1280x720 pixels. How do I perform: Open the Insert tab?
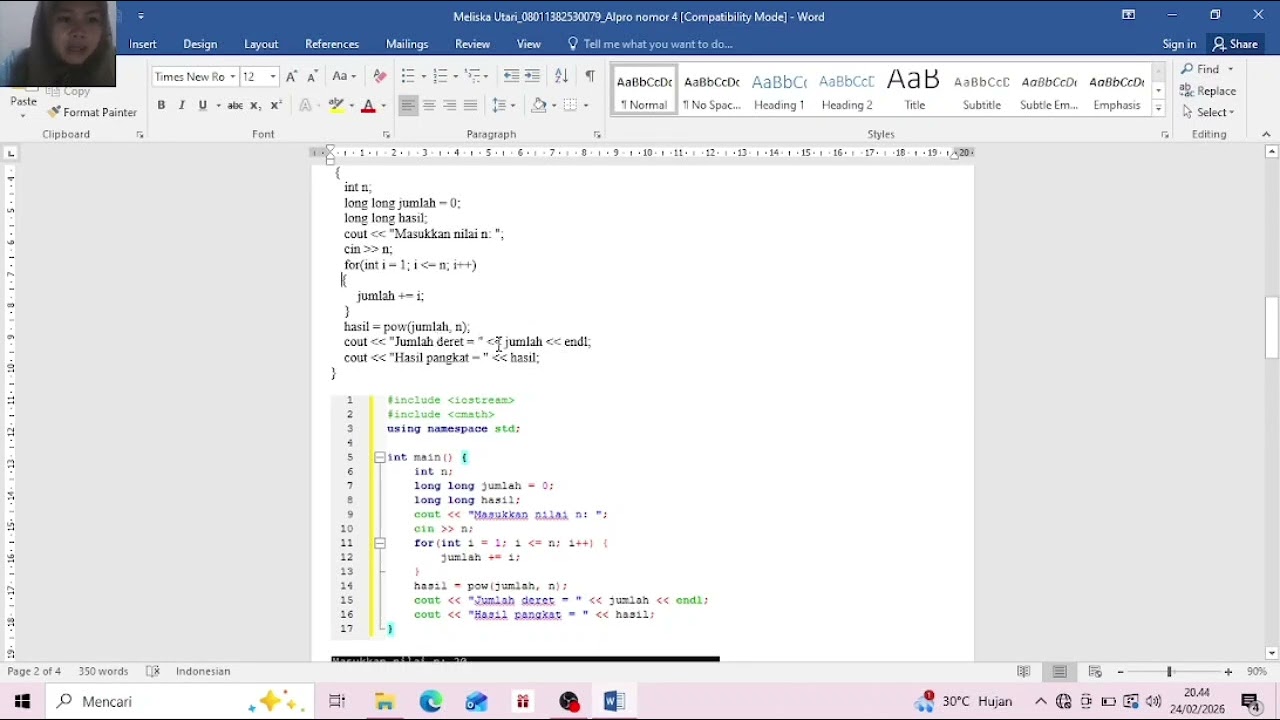click(x=143, y=44)
